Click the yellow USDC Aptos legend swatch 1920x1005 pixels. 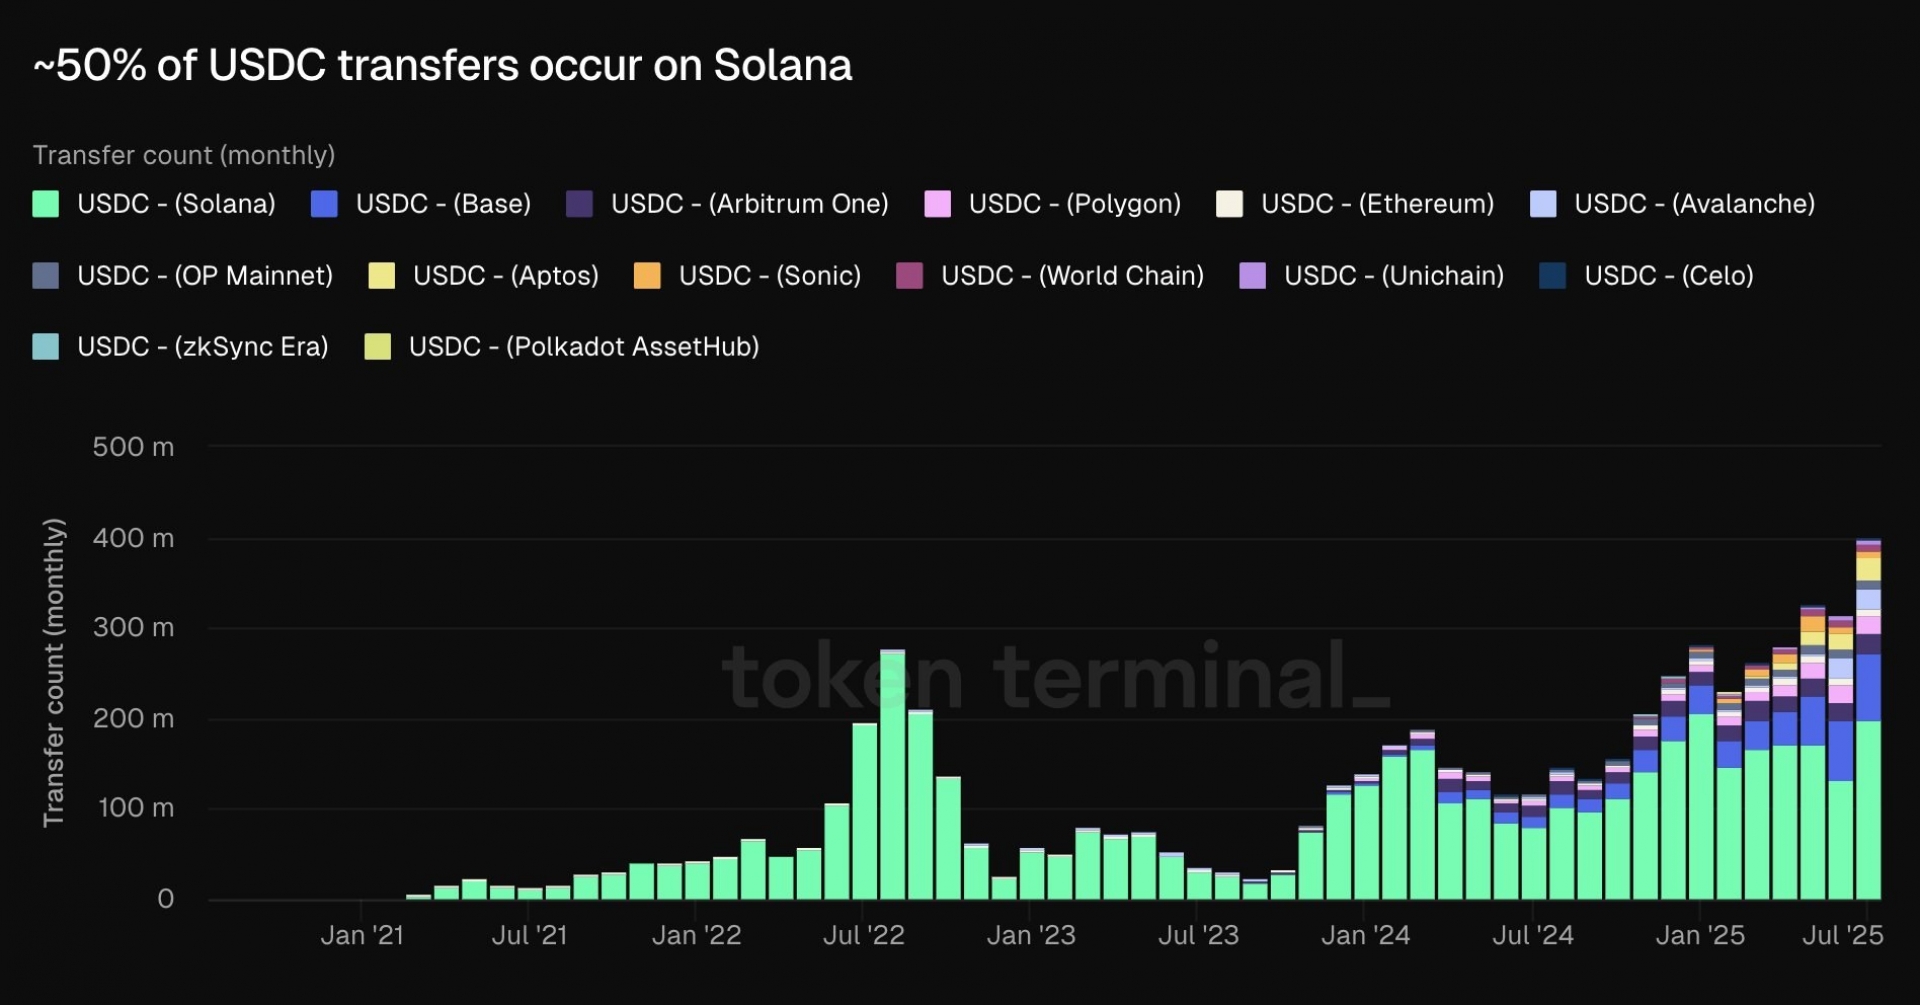tap(381, 276)
